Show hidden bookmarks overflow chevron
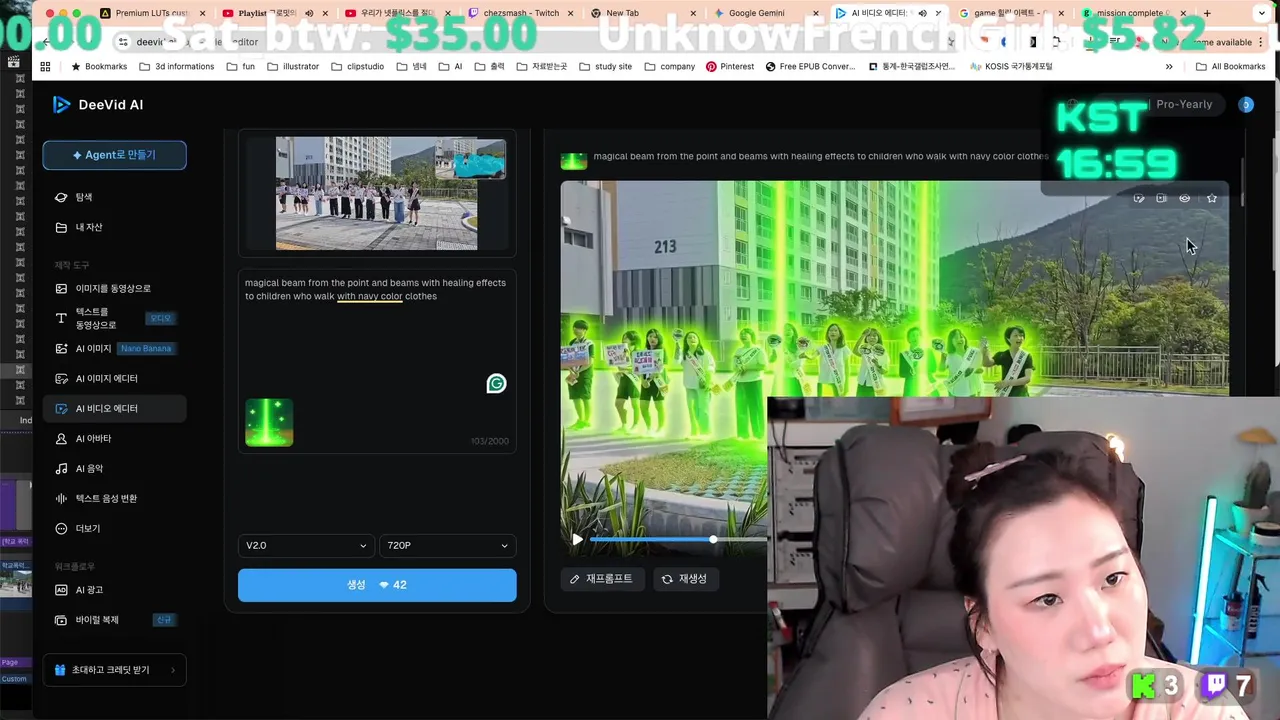 1169,66
